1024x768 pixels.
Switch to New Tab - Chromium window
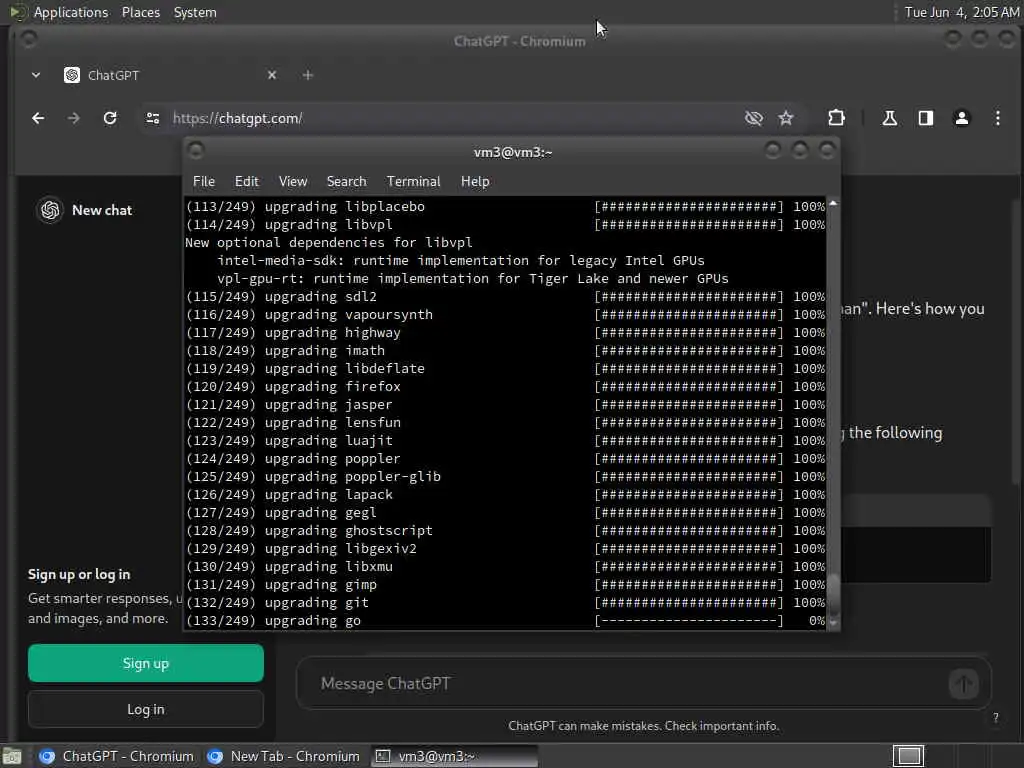pyautogui.click(x=283, y=756)
